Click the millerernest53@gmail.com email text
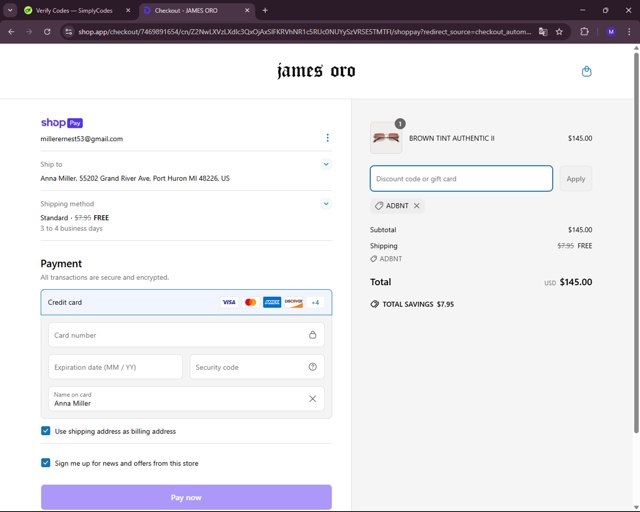640x512 pixels. point(82,139)
